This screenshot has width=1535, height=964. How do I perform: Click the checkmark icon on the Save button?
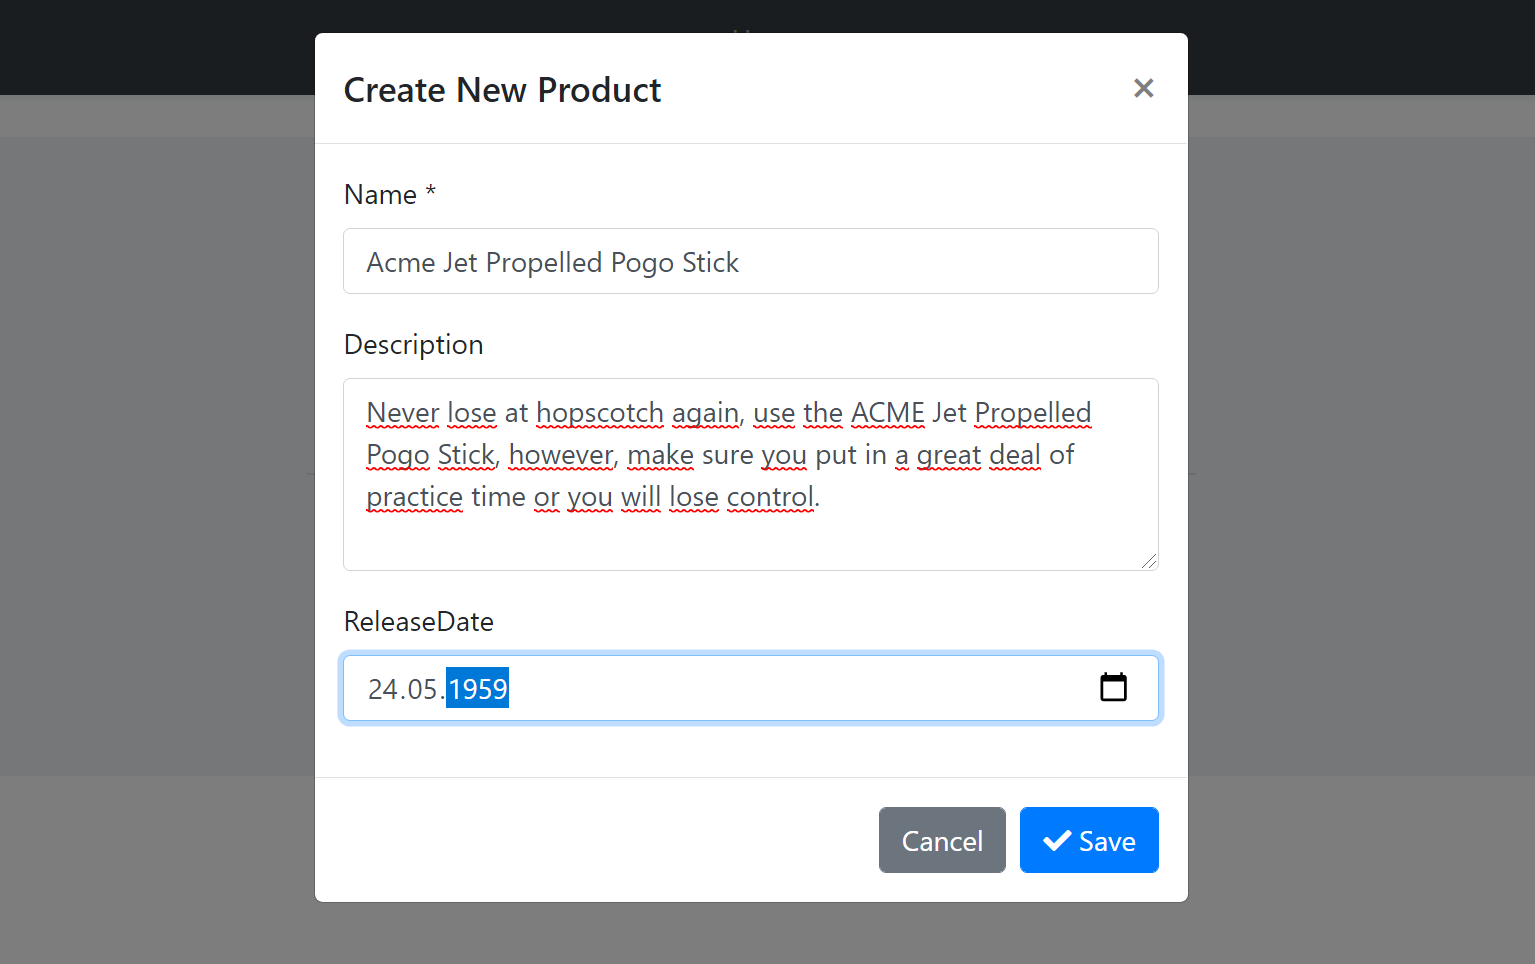pos(1057,840)
